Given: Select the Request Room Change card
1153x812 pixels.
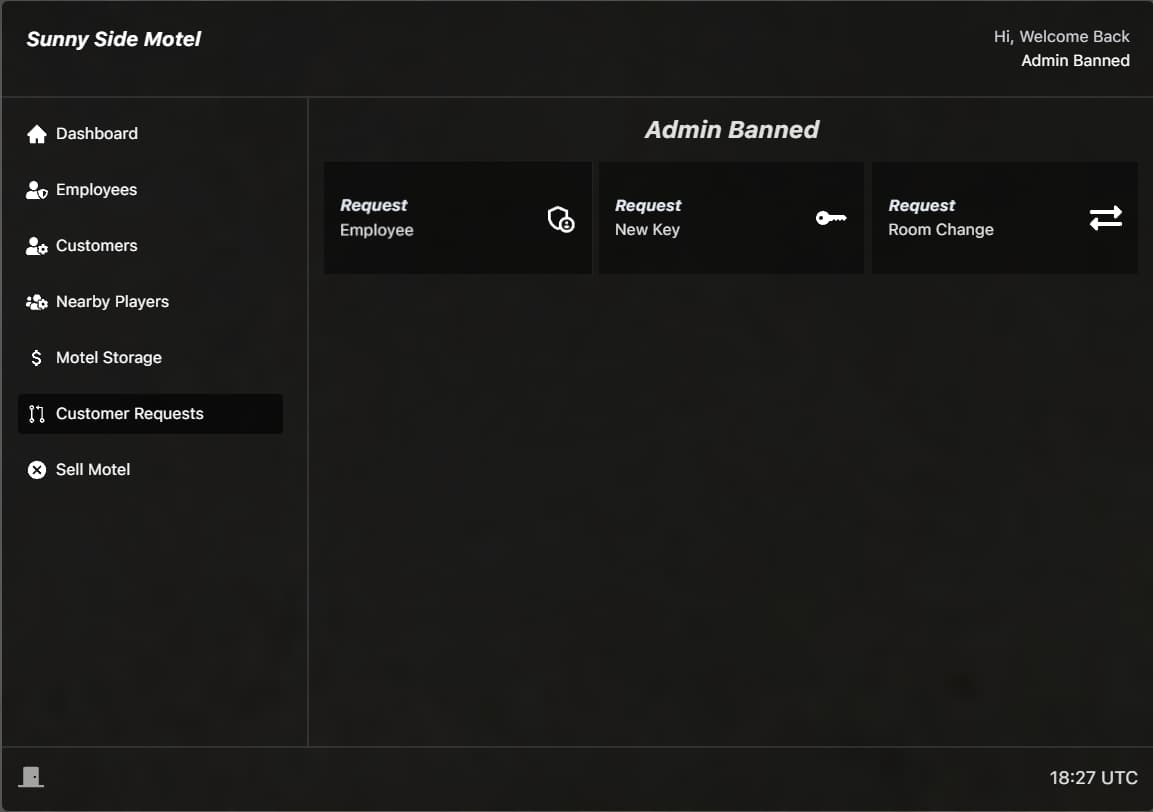Looking at the screenshot, I should coord(1004,218).
